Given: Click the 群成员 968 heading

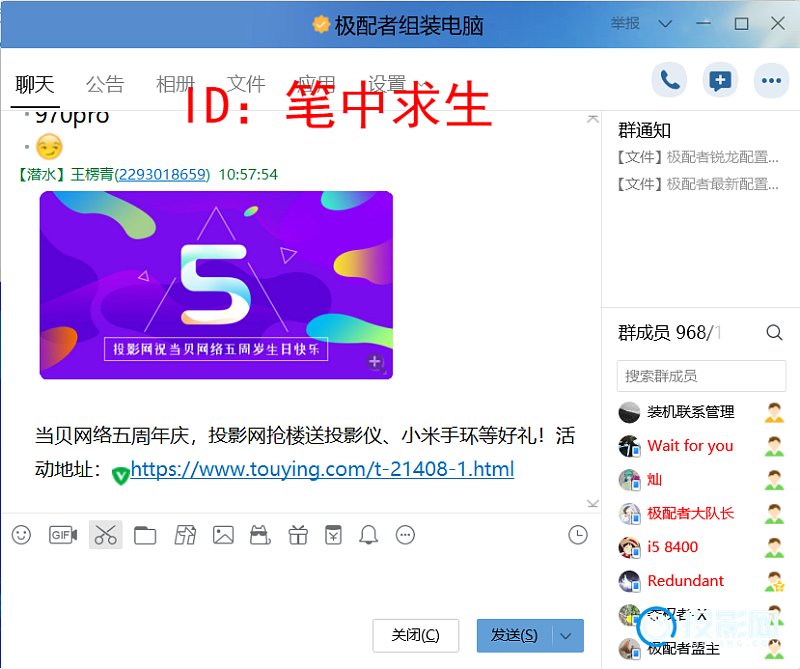Looking at the screenshot, I should 668,333.
